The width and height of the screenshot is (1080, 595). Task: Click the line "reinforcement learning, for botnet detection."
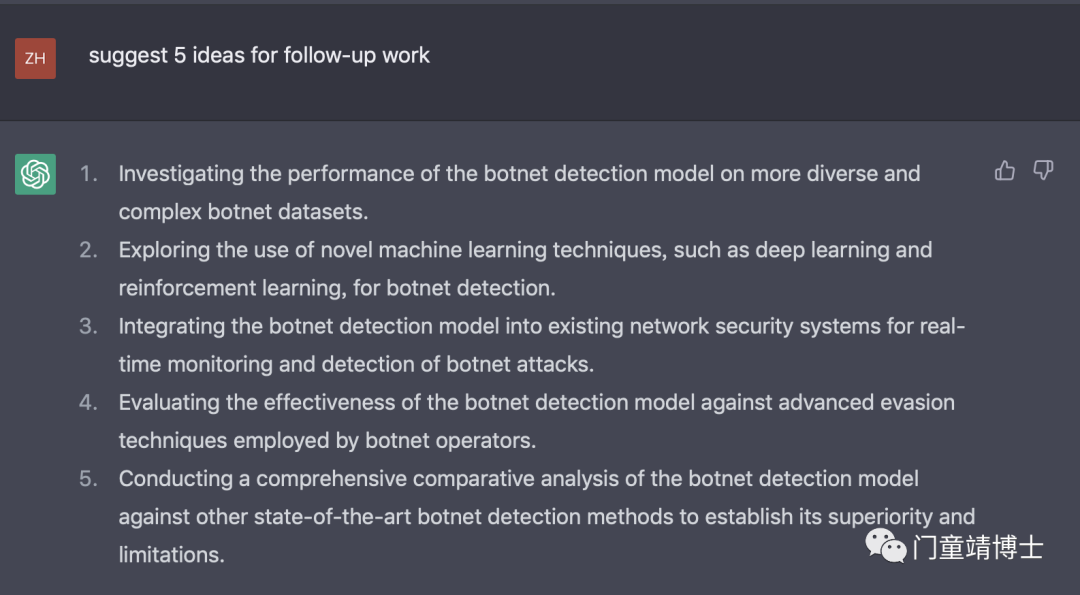(337, 288)
